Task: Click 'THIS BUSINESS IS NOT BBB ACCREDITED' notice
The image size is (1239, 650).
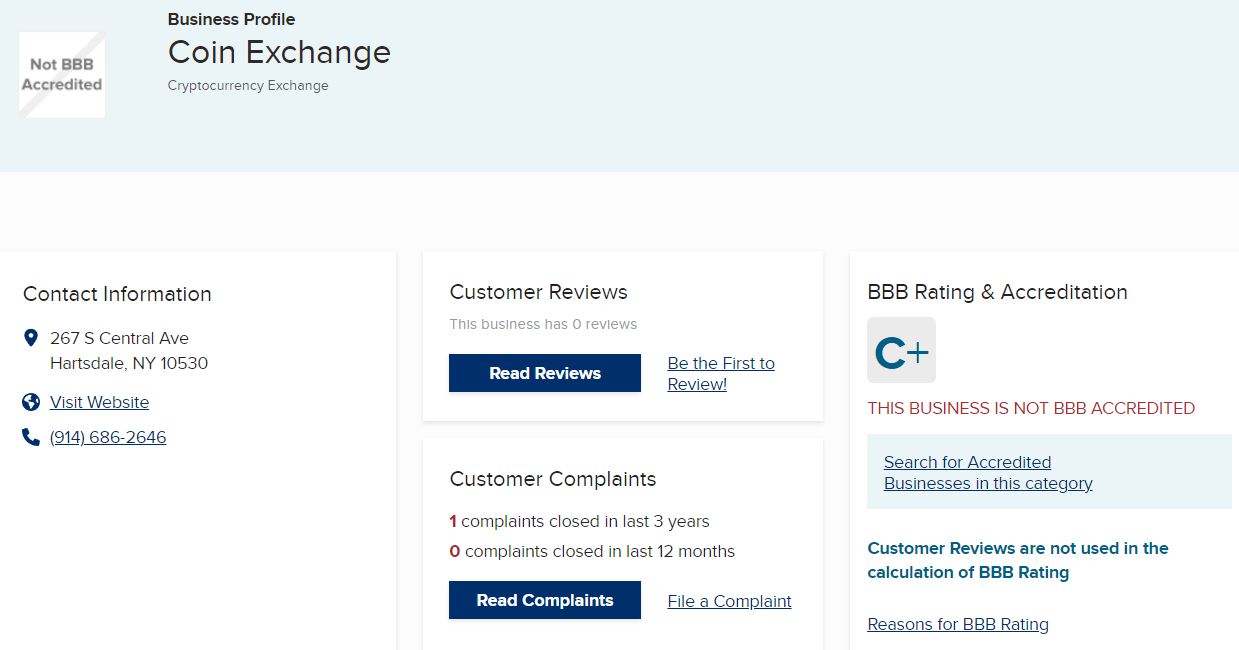Action: (x=1031, y=408)
